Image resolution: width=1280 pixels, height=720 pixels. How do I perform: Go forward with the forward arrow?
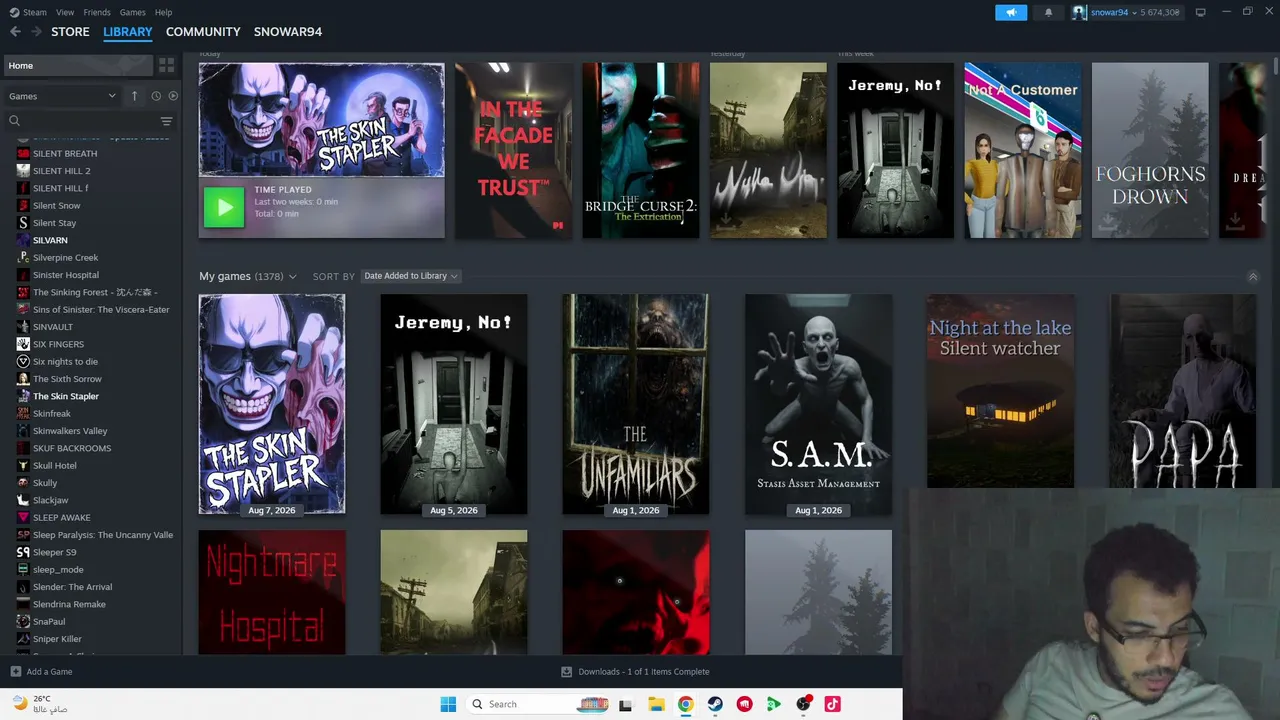coord(37,32)
